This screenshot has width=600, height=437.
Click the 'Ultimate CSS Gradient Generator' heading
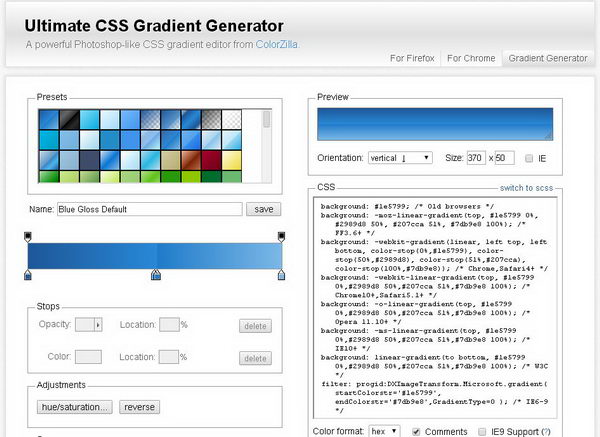[x=154, y=26]
